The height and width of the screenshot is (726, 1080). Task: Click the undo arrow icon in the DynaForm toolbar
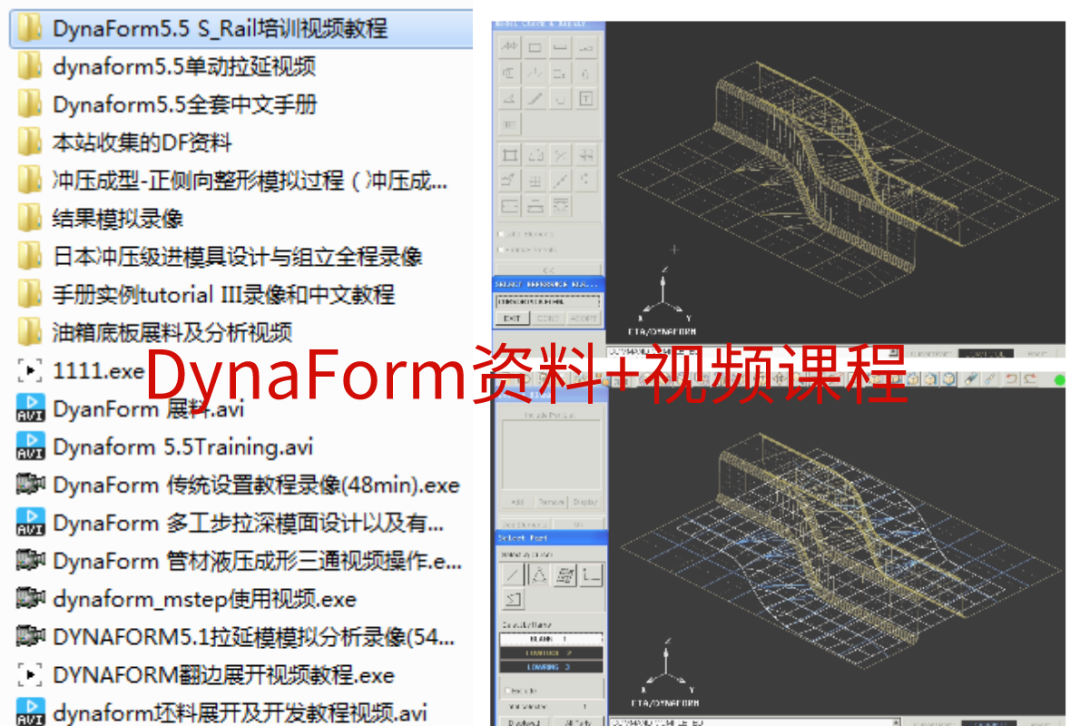1011,379
